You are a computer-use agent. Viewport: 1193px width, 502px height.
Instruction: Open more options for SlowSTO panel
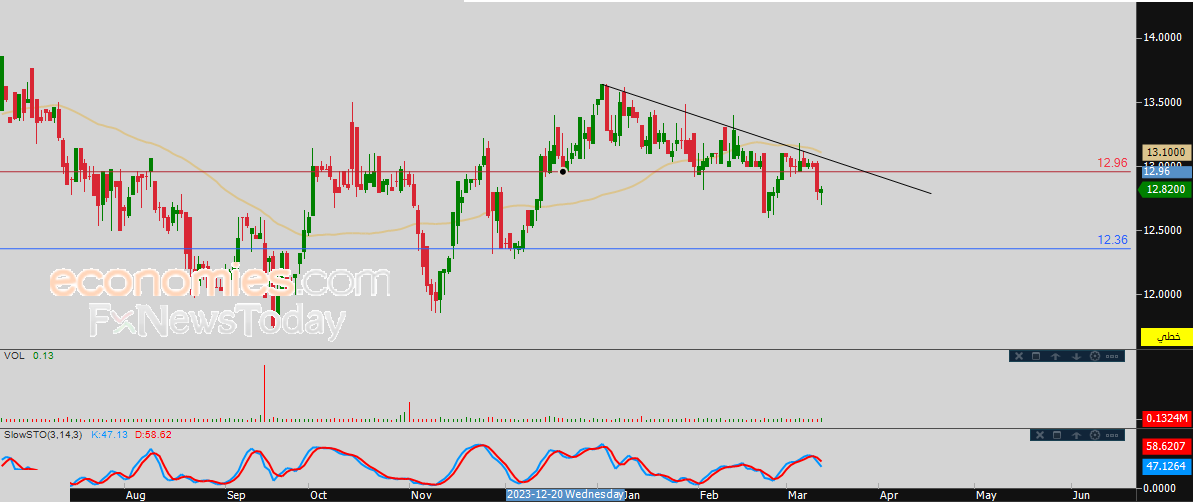(x=1112, y=435)
